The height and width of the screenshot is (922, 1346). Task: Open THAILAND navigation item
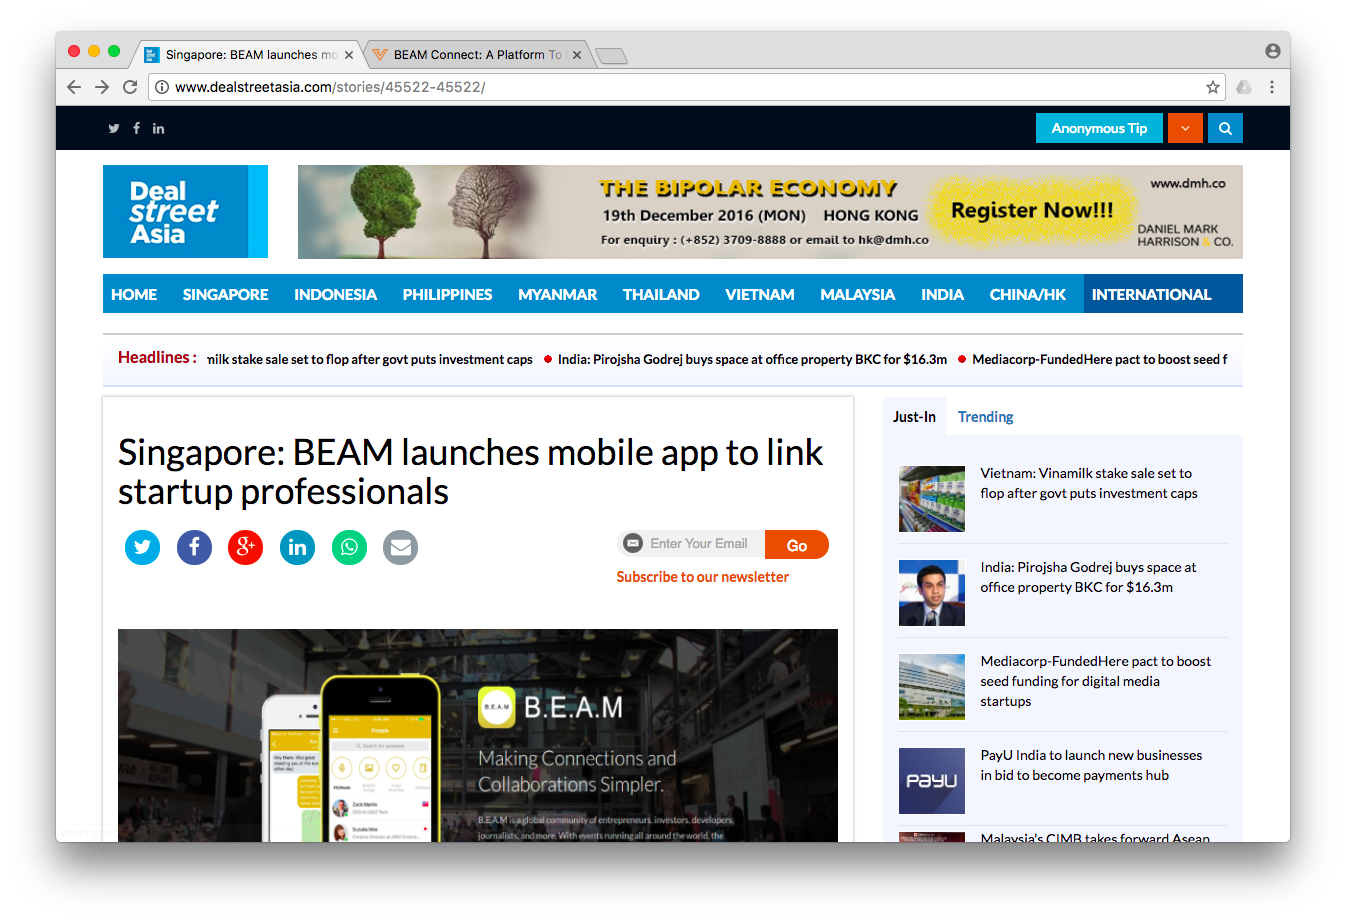(661, 294)
